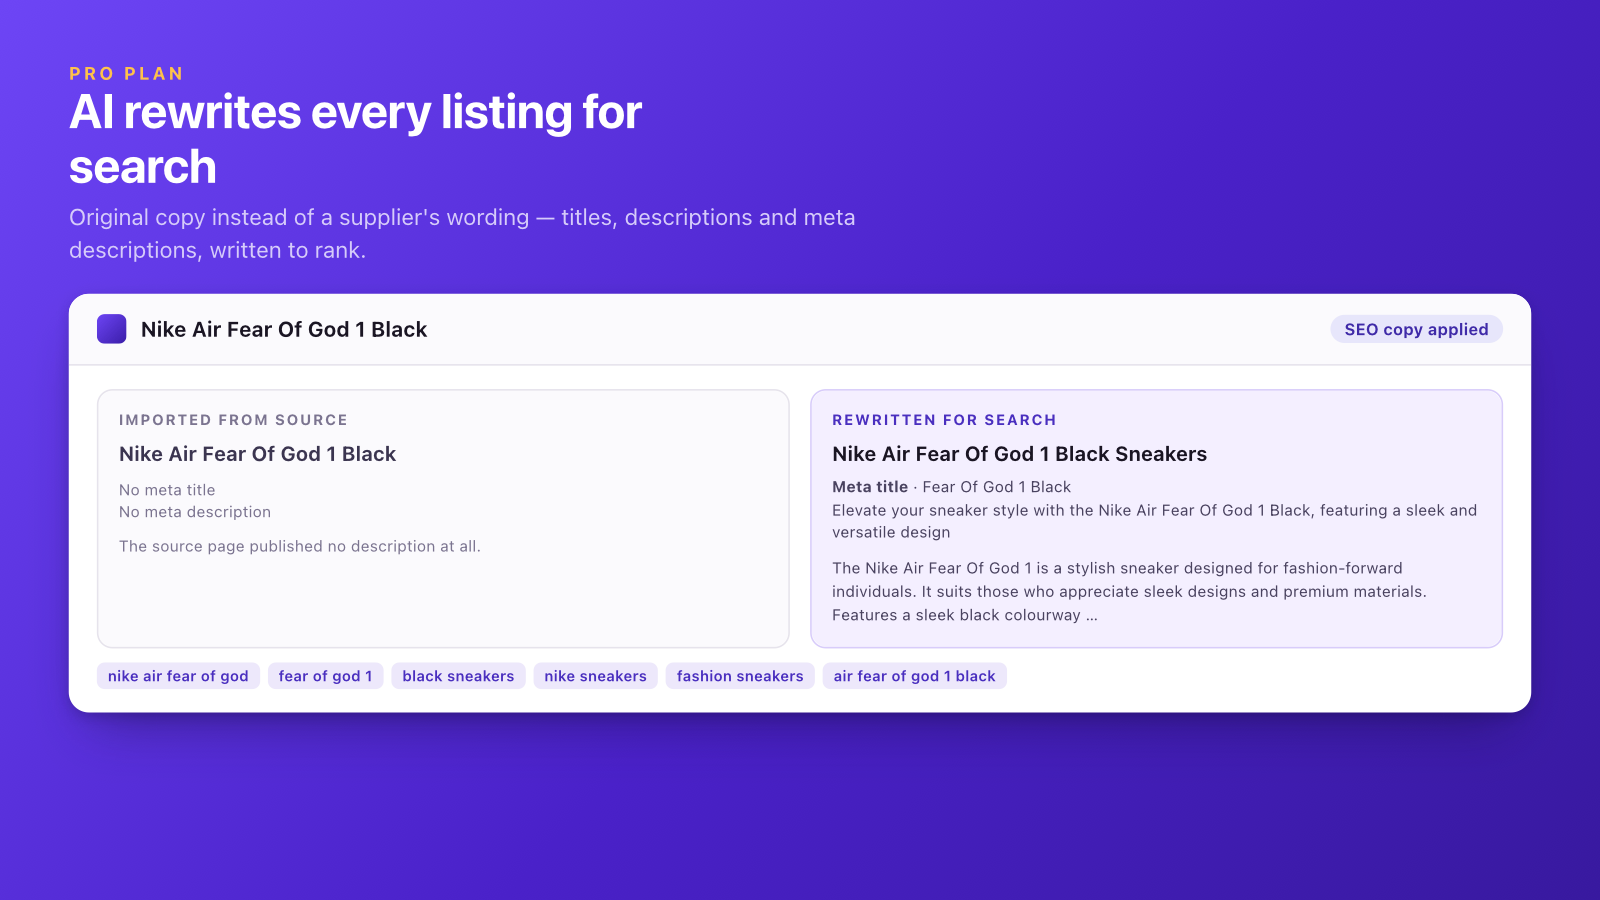Screen dimensions: 1600x900
Task: Pick the 'nike sneakers' keyword tag
Action: click(x=595, y=676)
